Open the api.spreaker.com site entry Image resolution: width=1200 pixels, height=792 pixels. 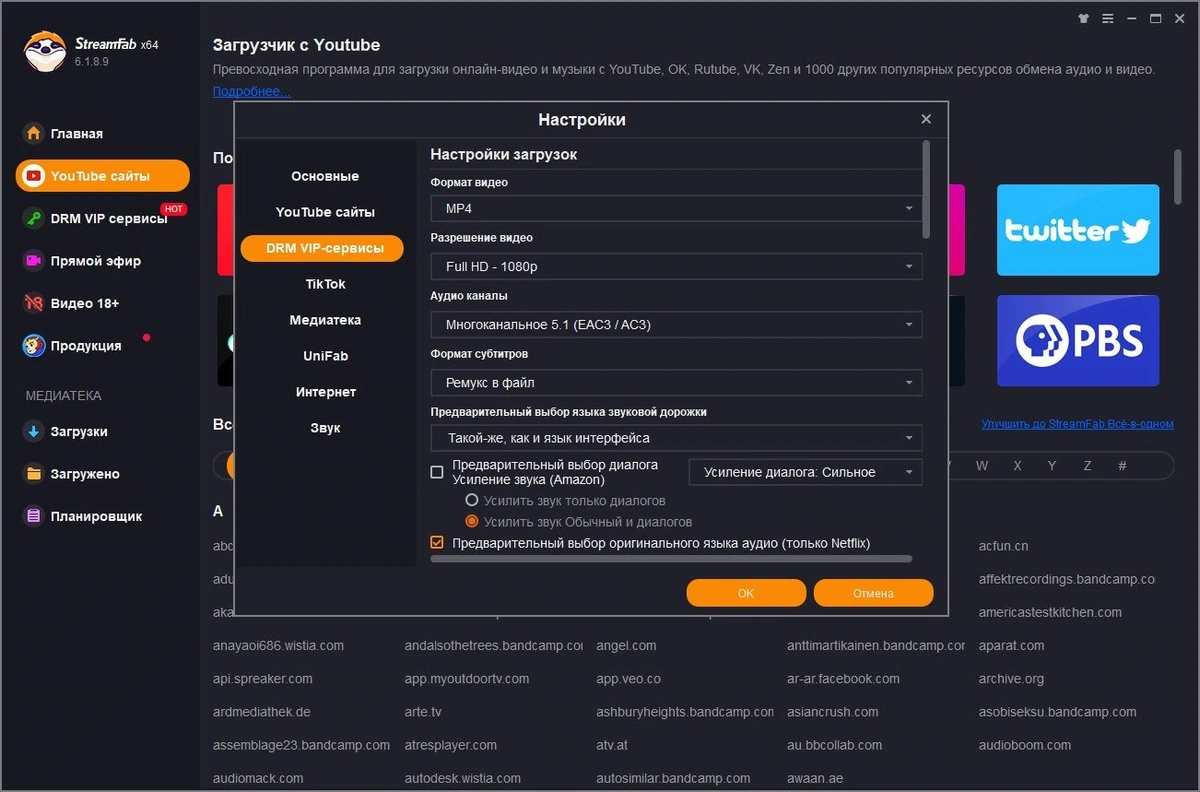(263, 679)
